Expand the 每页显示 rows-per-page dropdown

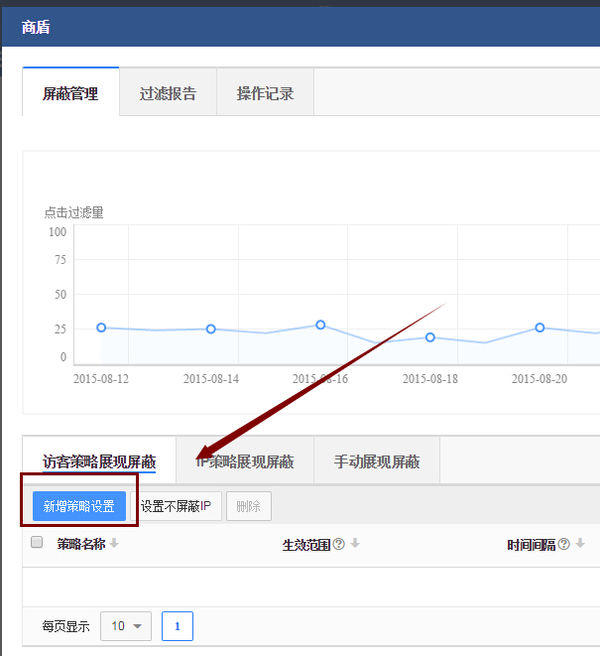[126, 626]
